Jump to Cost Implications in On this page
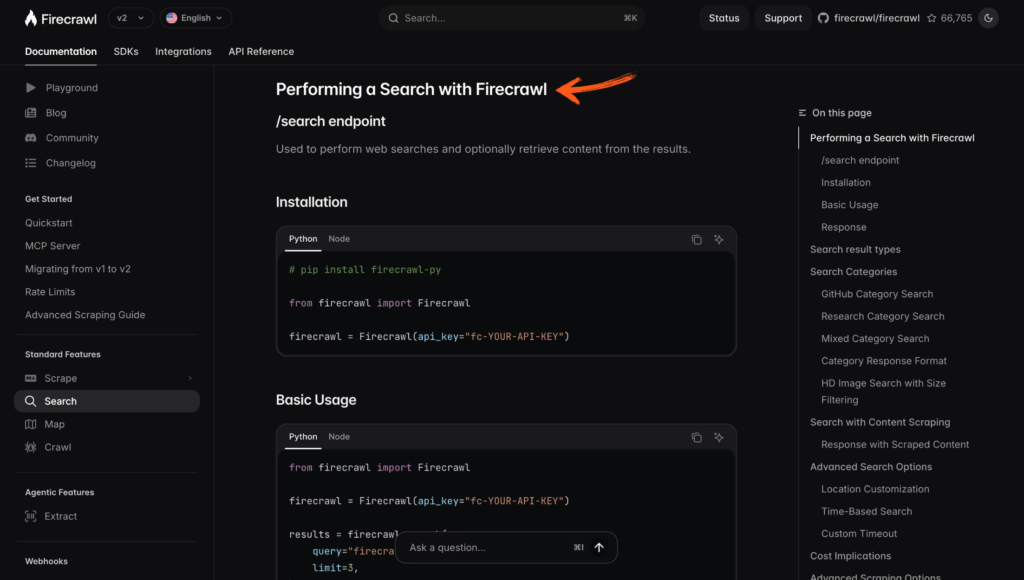The height and width of the screenshot is (580, 1024). 850,555
